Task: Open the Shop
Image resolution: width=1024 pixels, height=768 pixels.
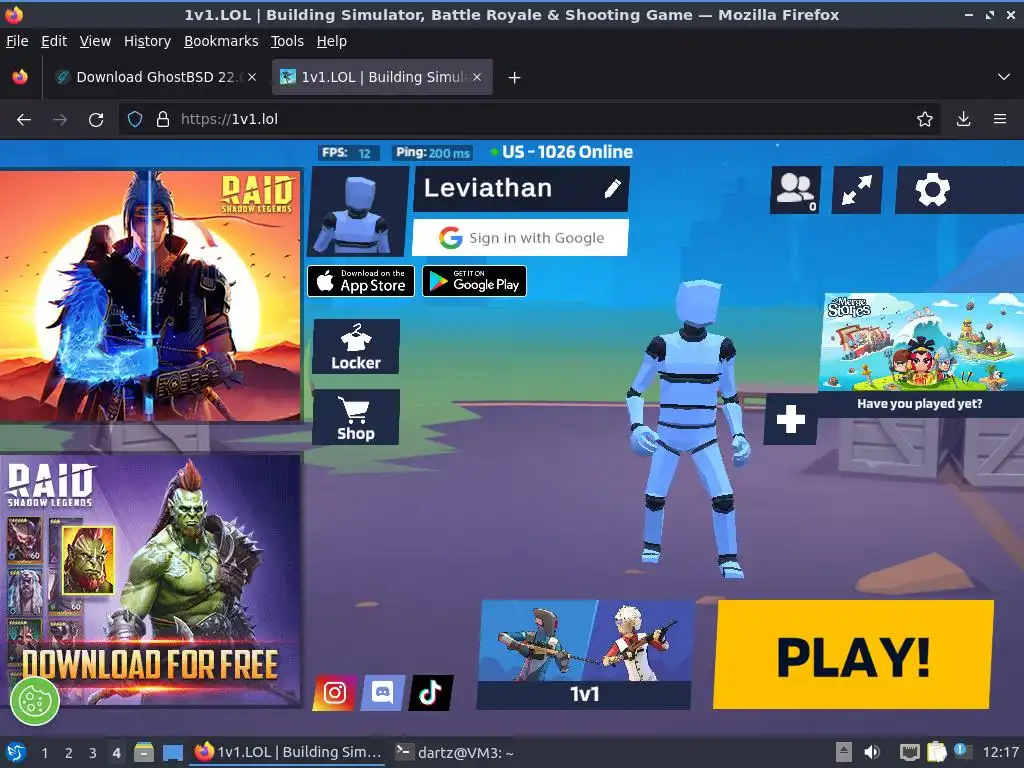Action: pos(356,417)
